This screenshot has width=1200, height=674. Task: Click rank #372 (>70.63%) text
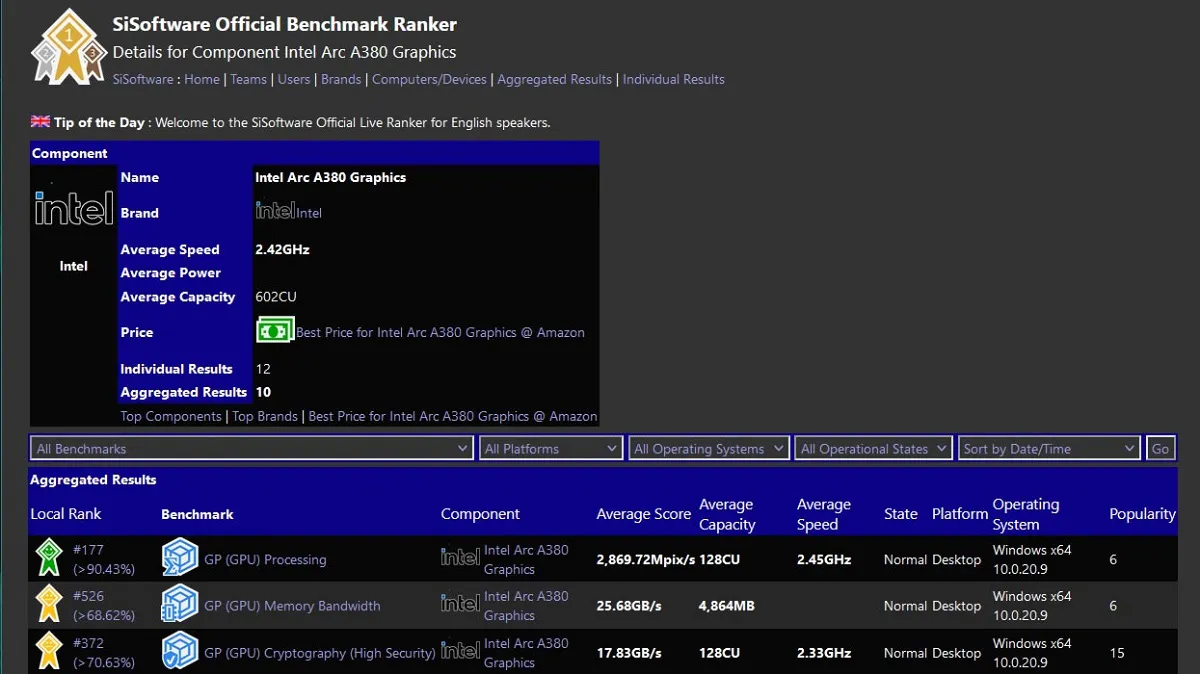(104, 652)
